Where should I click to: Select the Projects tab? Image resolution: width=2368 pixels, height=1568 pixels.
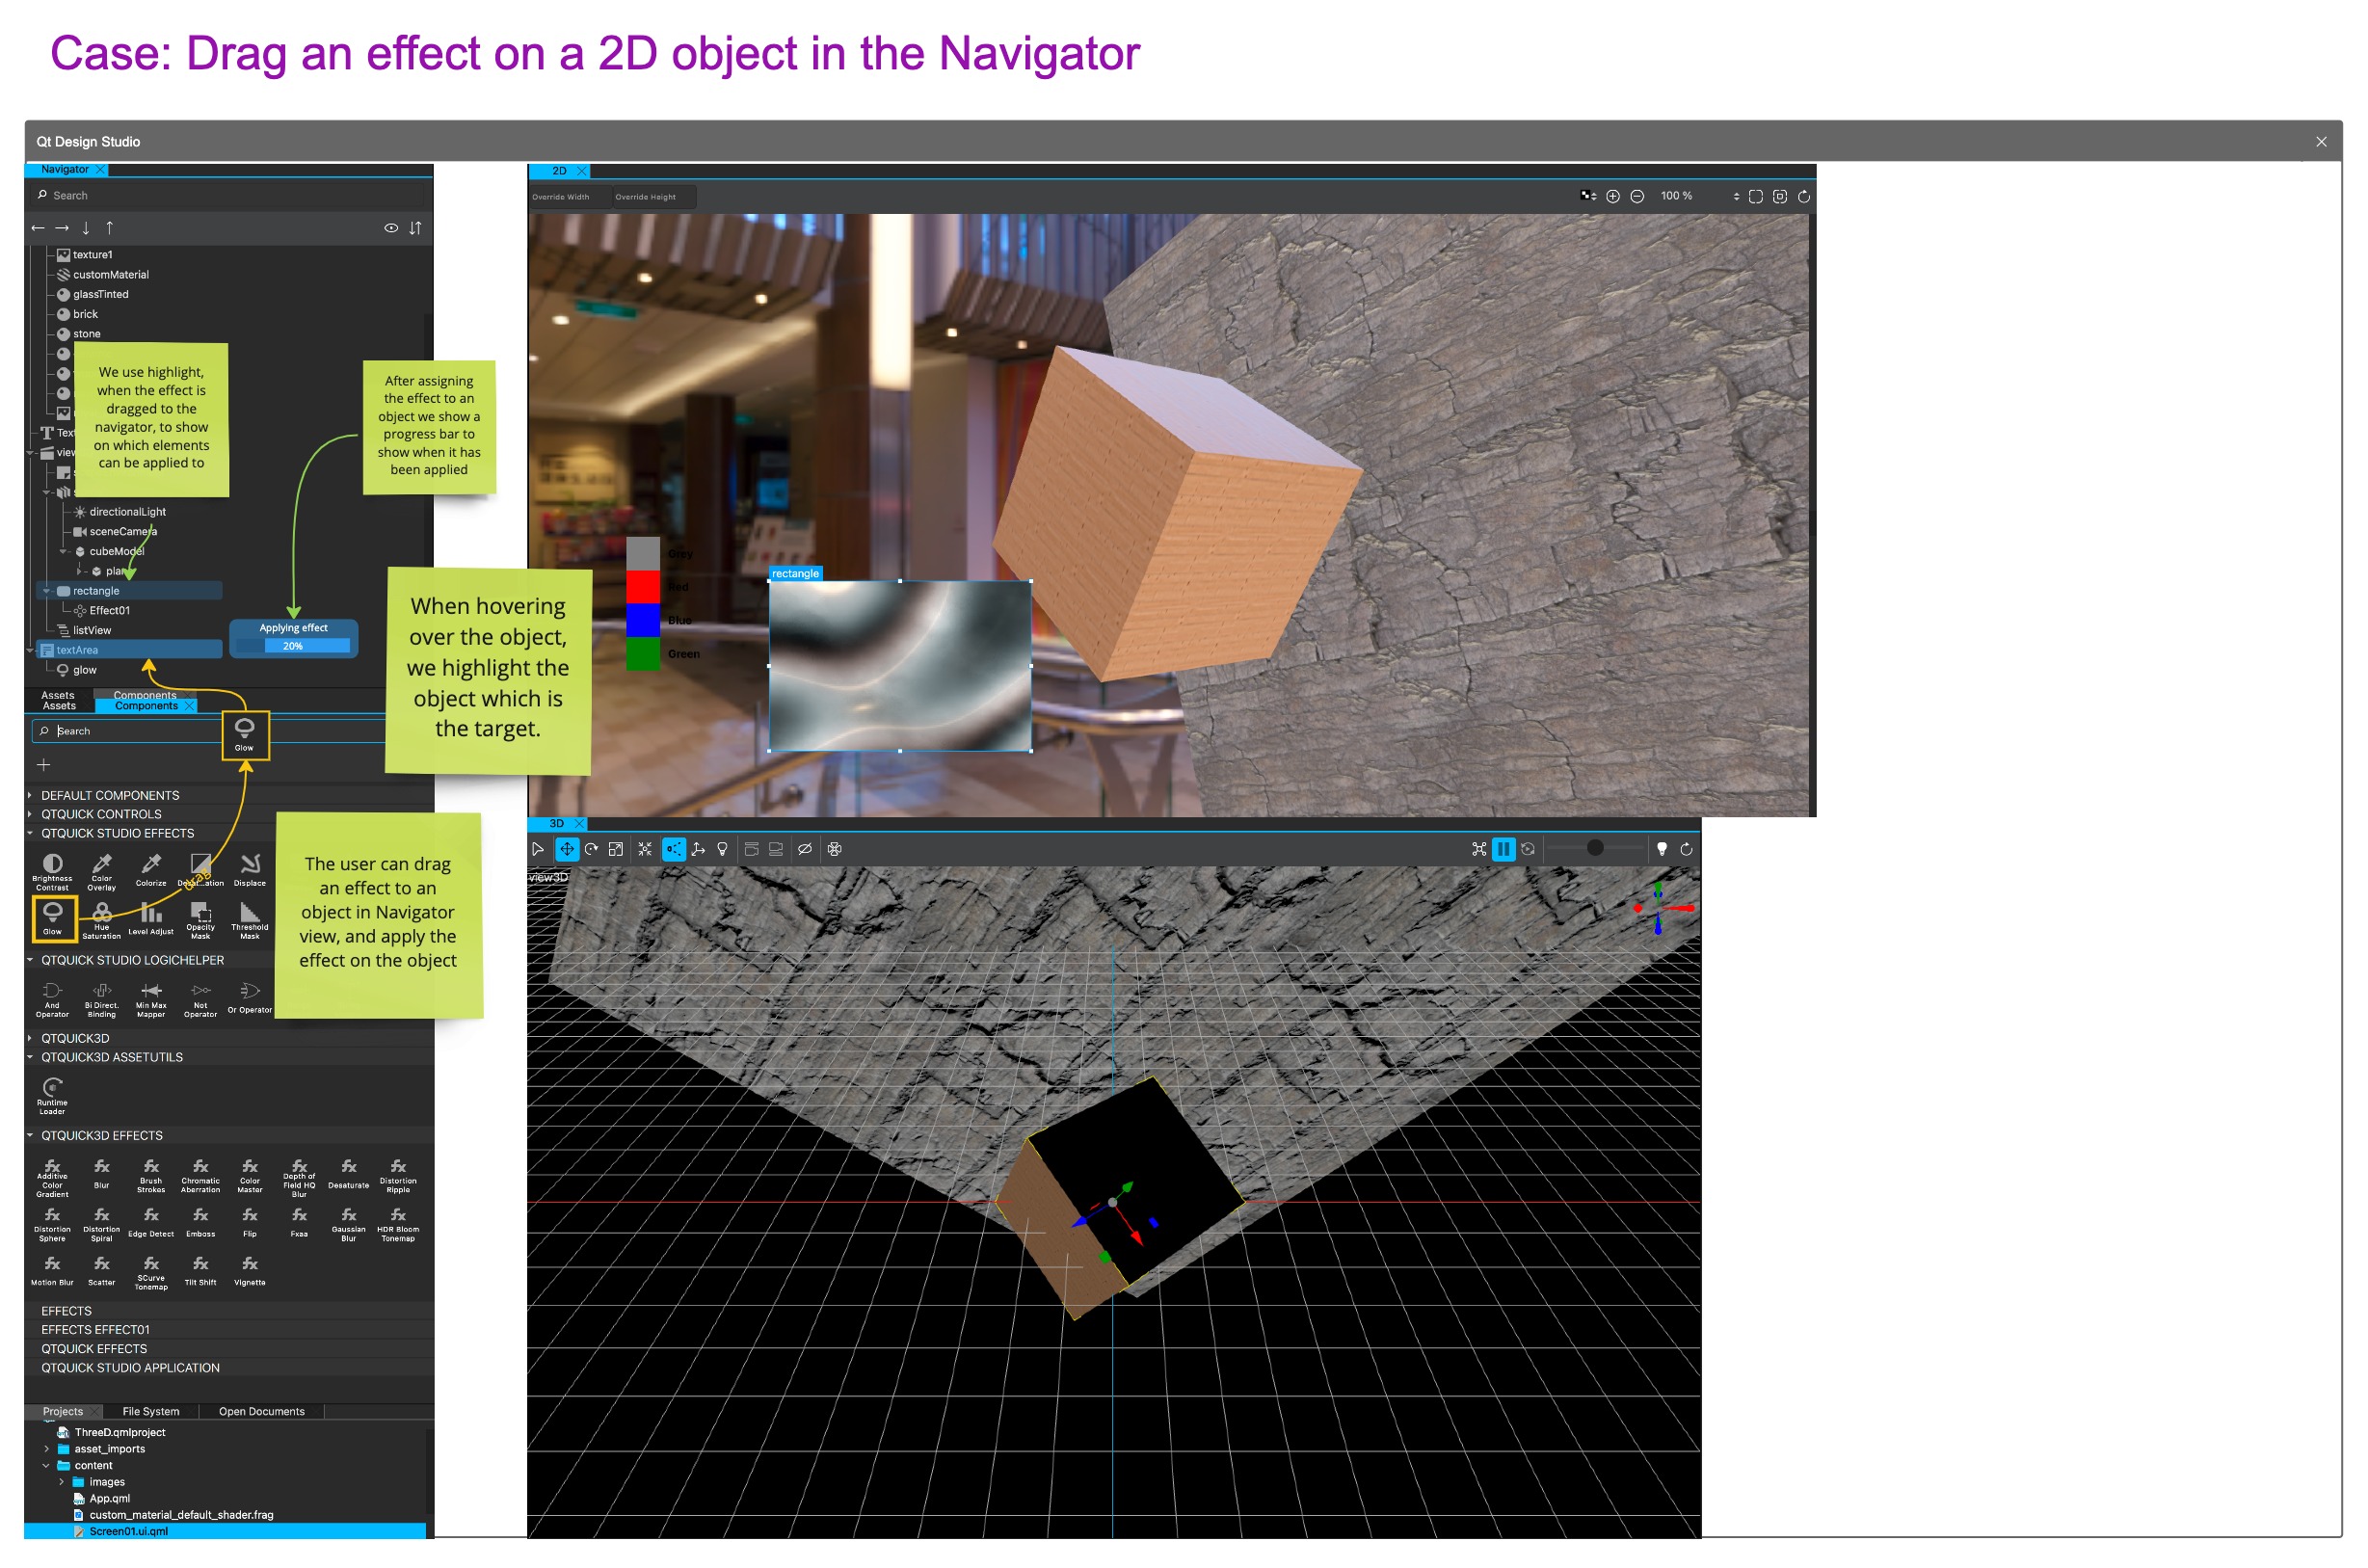[x=63, y=1412]
